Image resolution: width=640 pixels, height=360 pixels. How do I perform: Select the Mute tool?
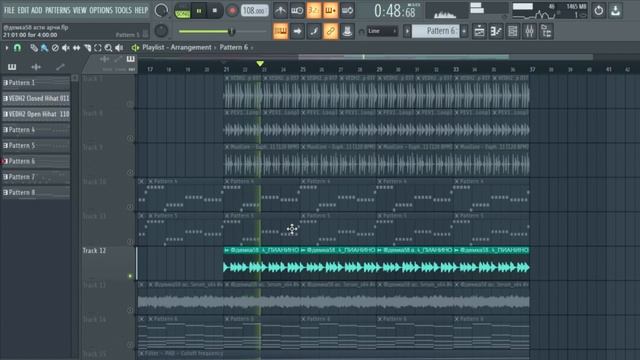click(65, 48)
